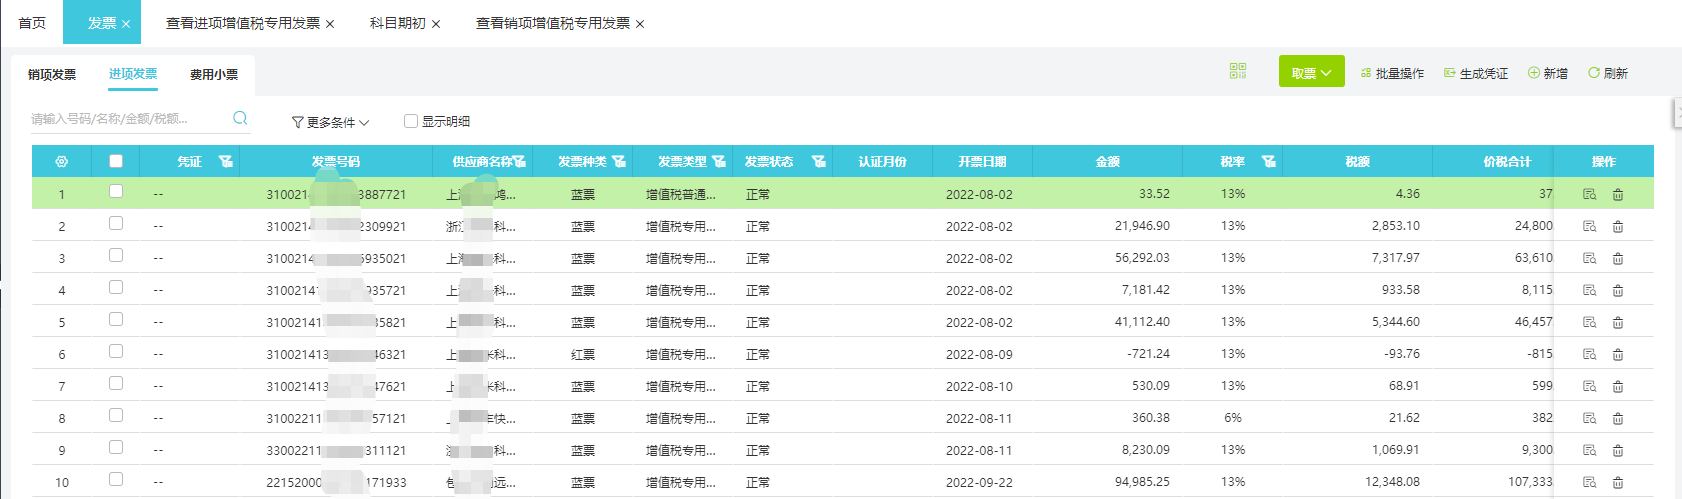
Task: Click 生成凭证 button
Action: (x=1476, y=73)
